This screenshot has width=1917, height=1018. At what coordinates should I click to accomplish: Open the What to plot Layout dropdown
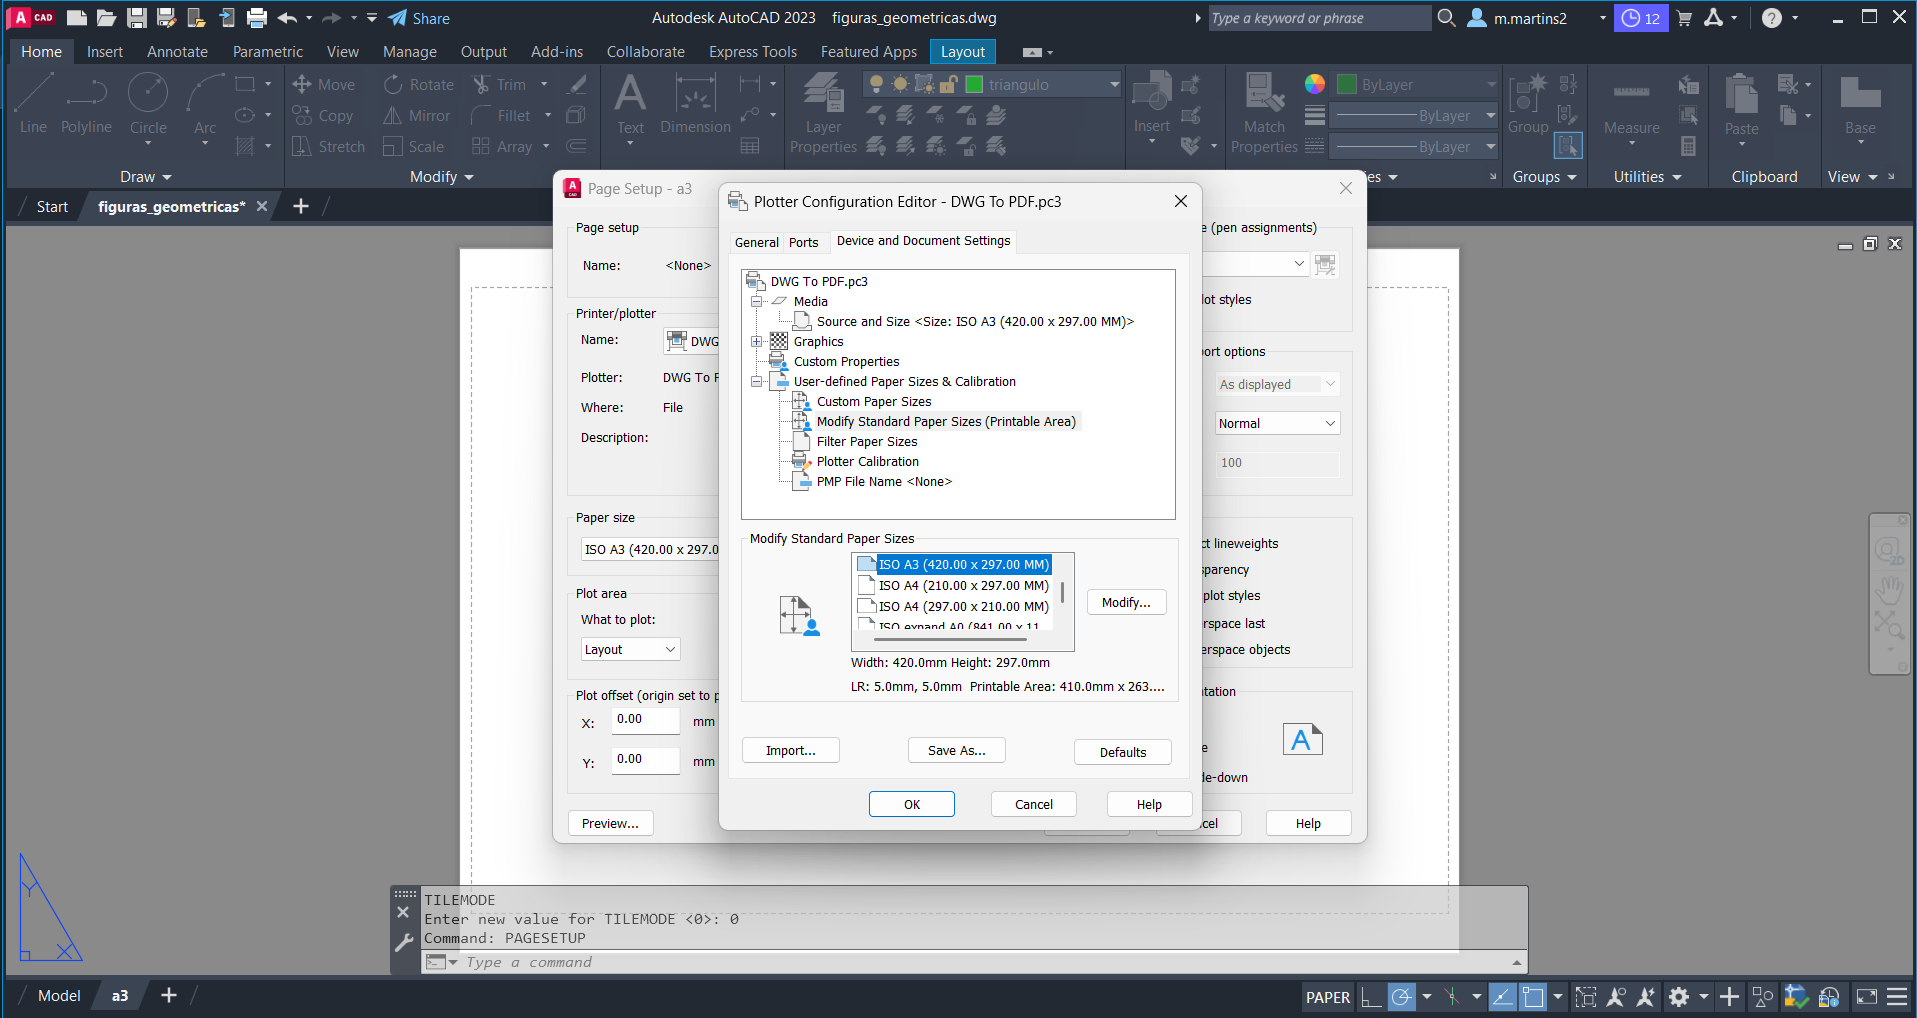pyautogui.click(x=630, y=649)
